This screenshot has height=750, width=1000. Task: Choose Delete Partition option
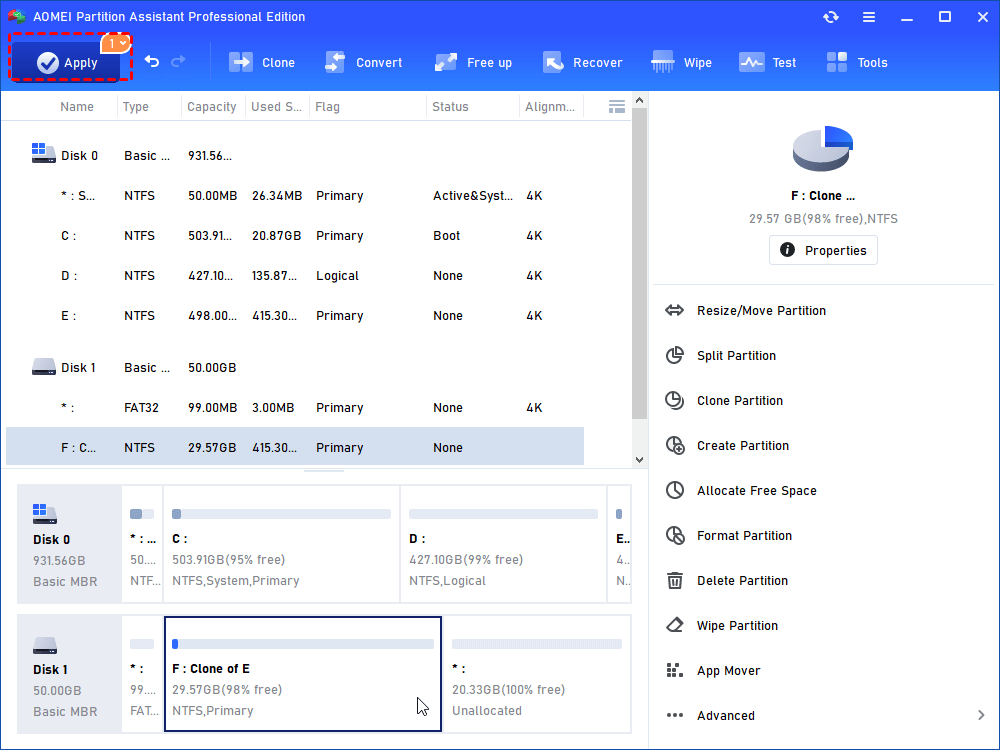(x=742, y=580)
